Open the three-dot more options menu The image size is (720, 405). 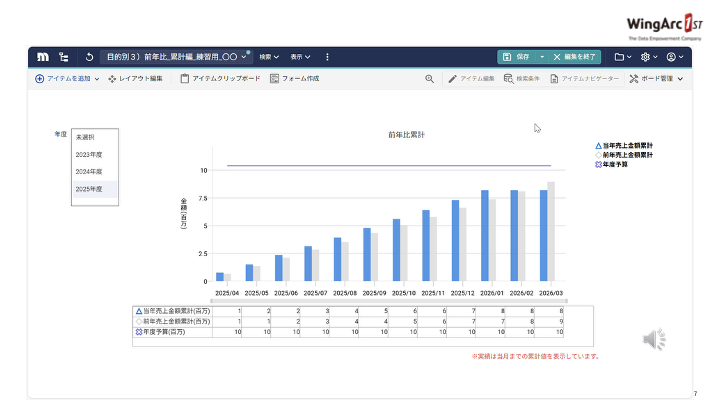327,57
